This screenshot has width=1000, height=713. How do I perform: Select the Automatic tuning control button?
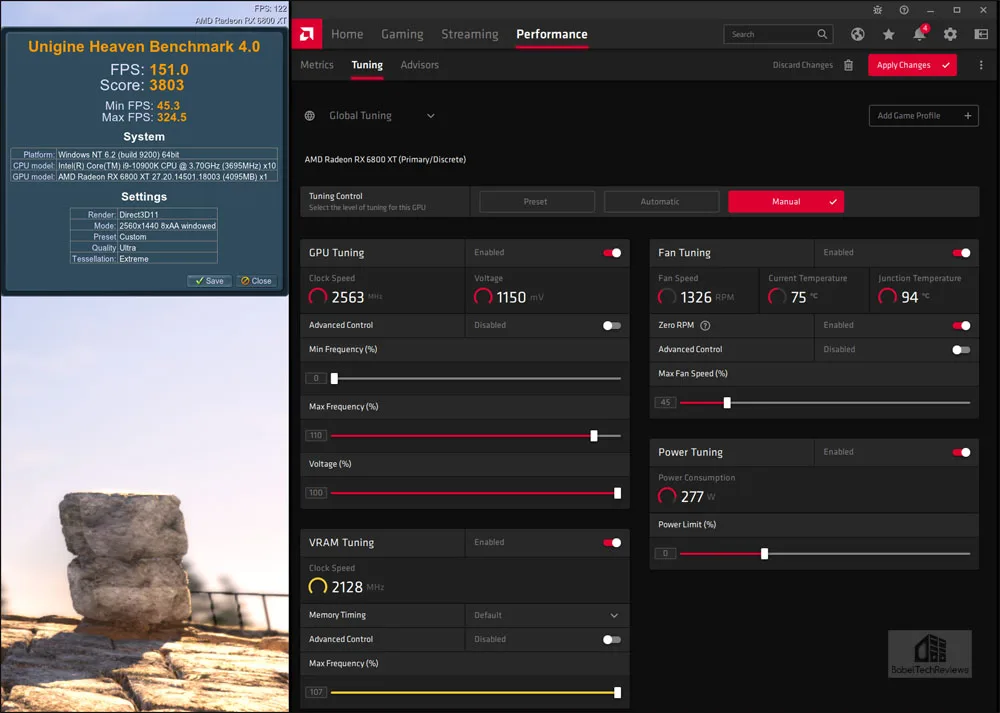[x=661, y=202]
